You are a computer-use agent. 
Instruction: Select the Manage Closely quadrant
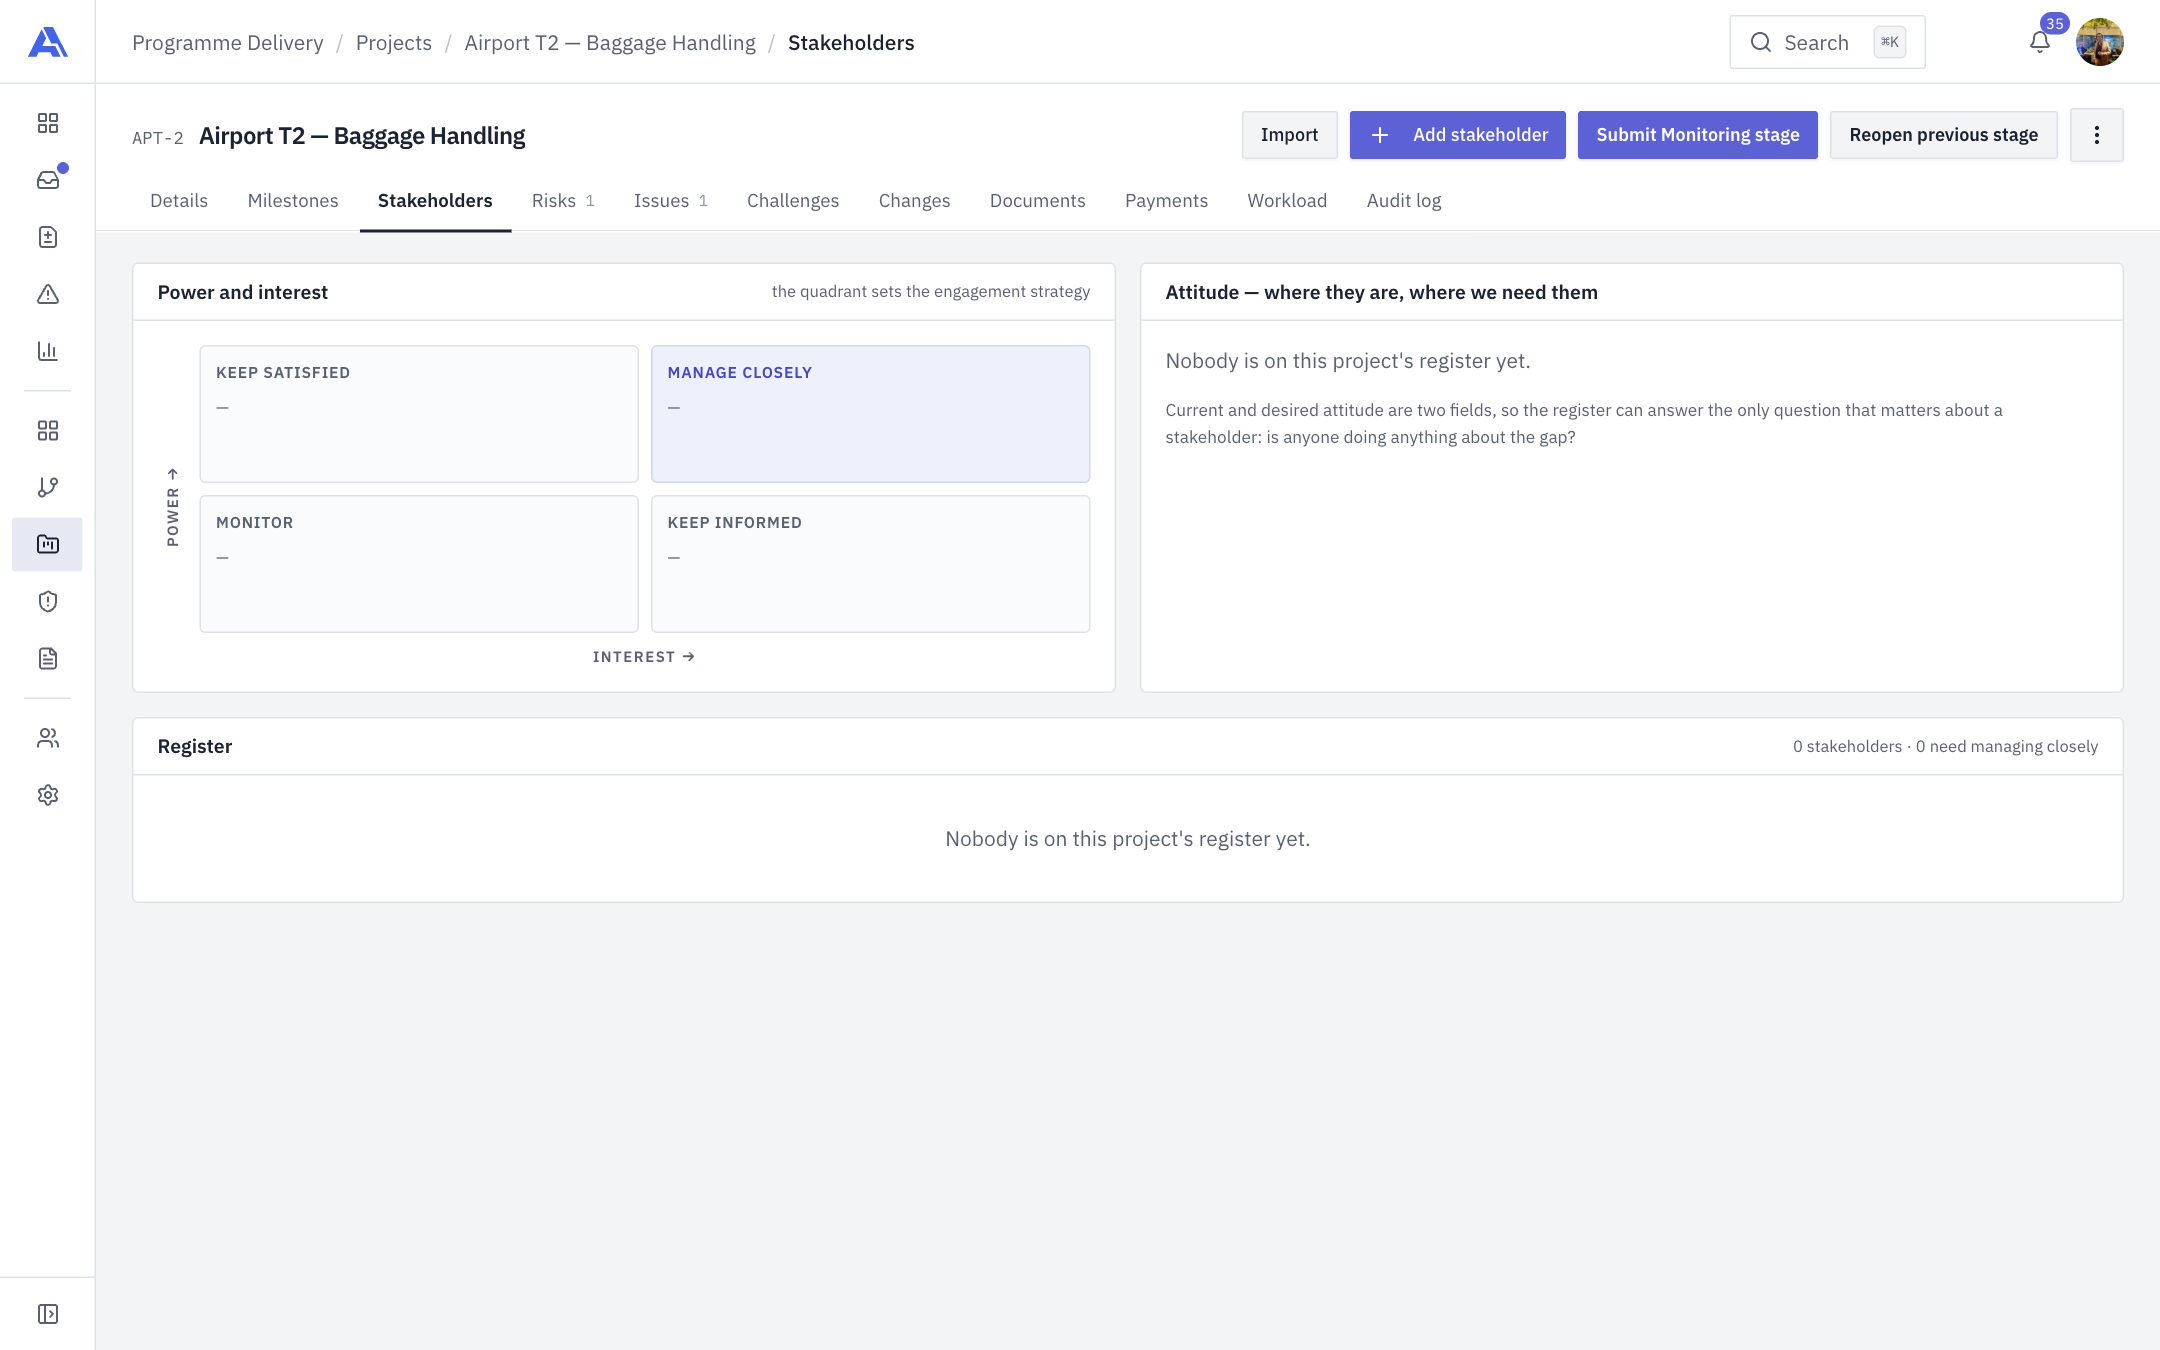[870, 414]
